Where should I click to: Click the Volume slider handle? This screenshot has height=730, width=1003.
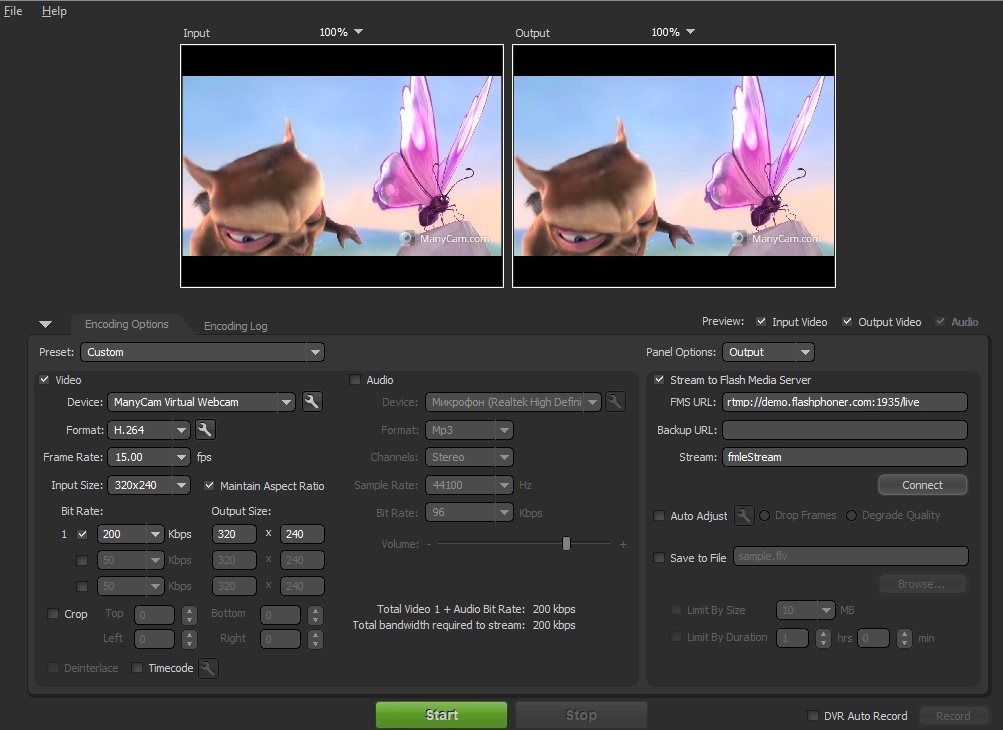tap(567, 544)
